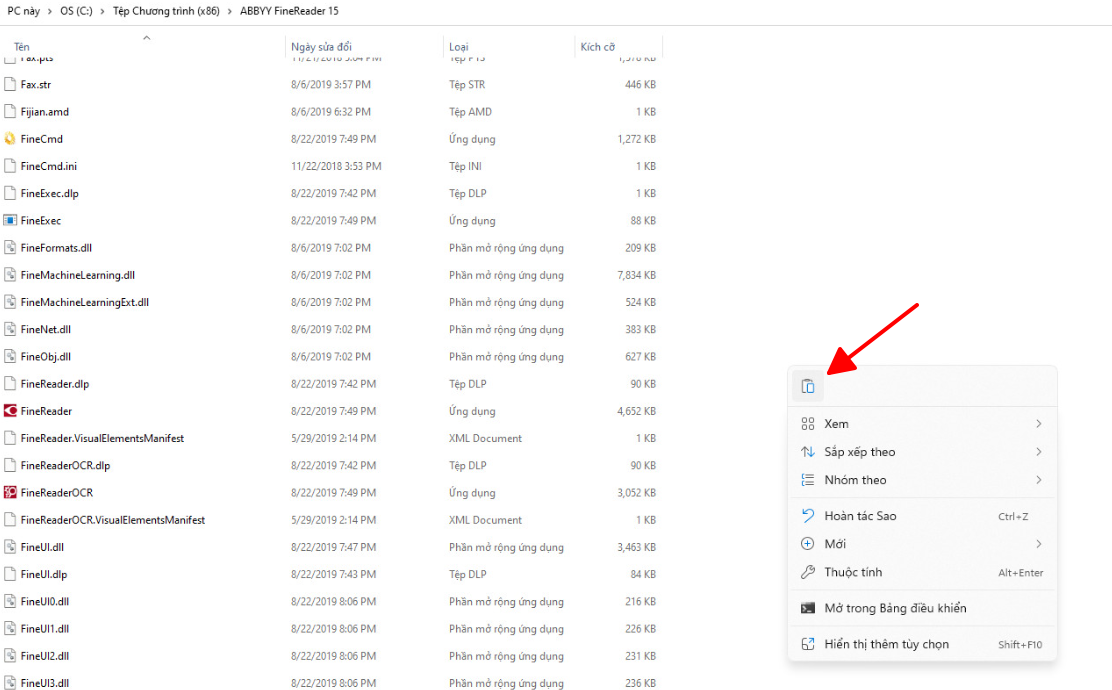Select the FineUI3.dll file name
Screen dimensions: 1112x690
pyautogui.click(x=45, y=683)
